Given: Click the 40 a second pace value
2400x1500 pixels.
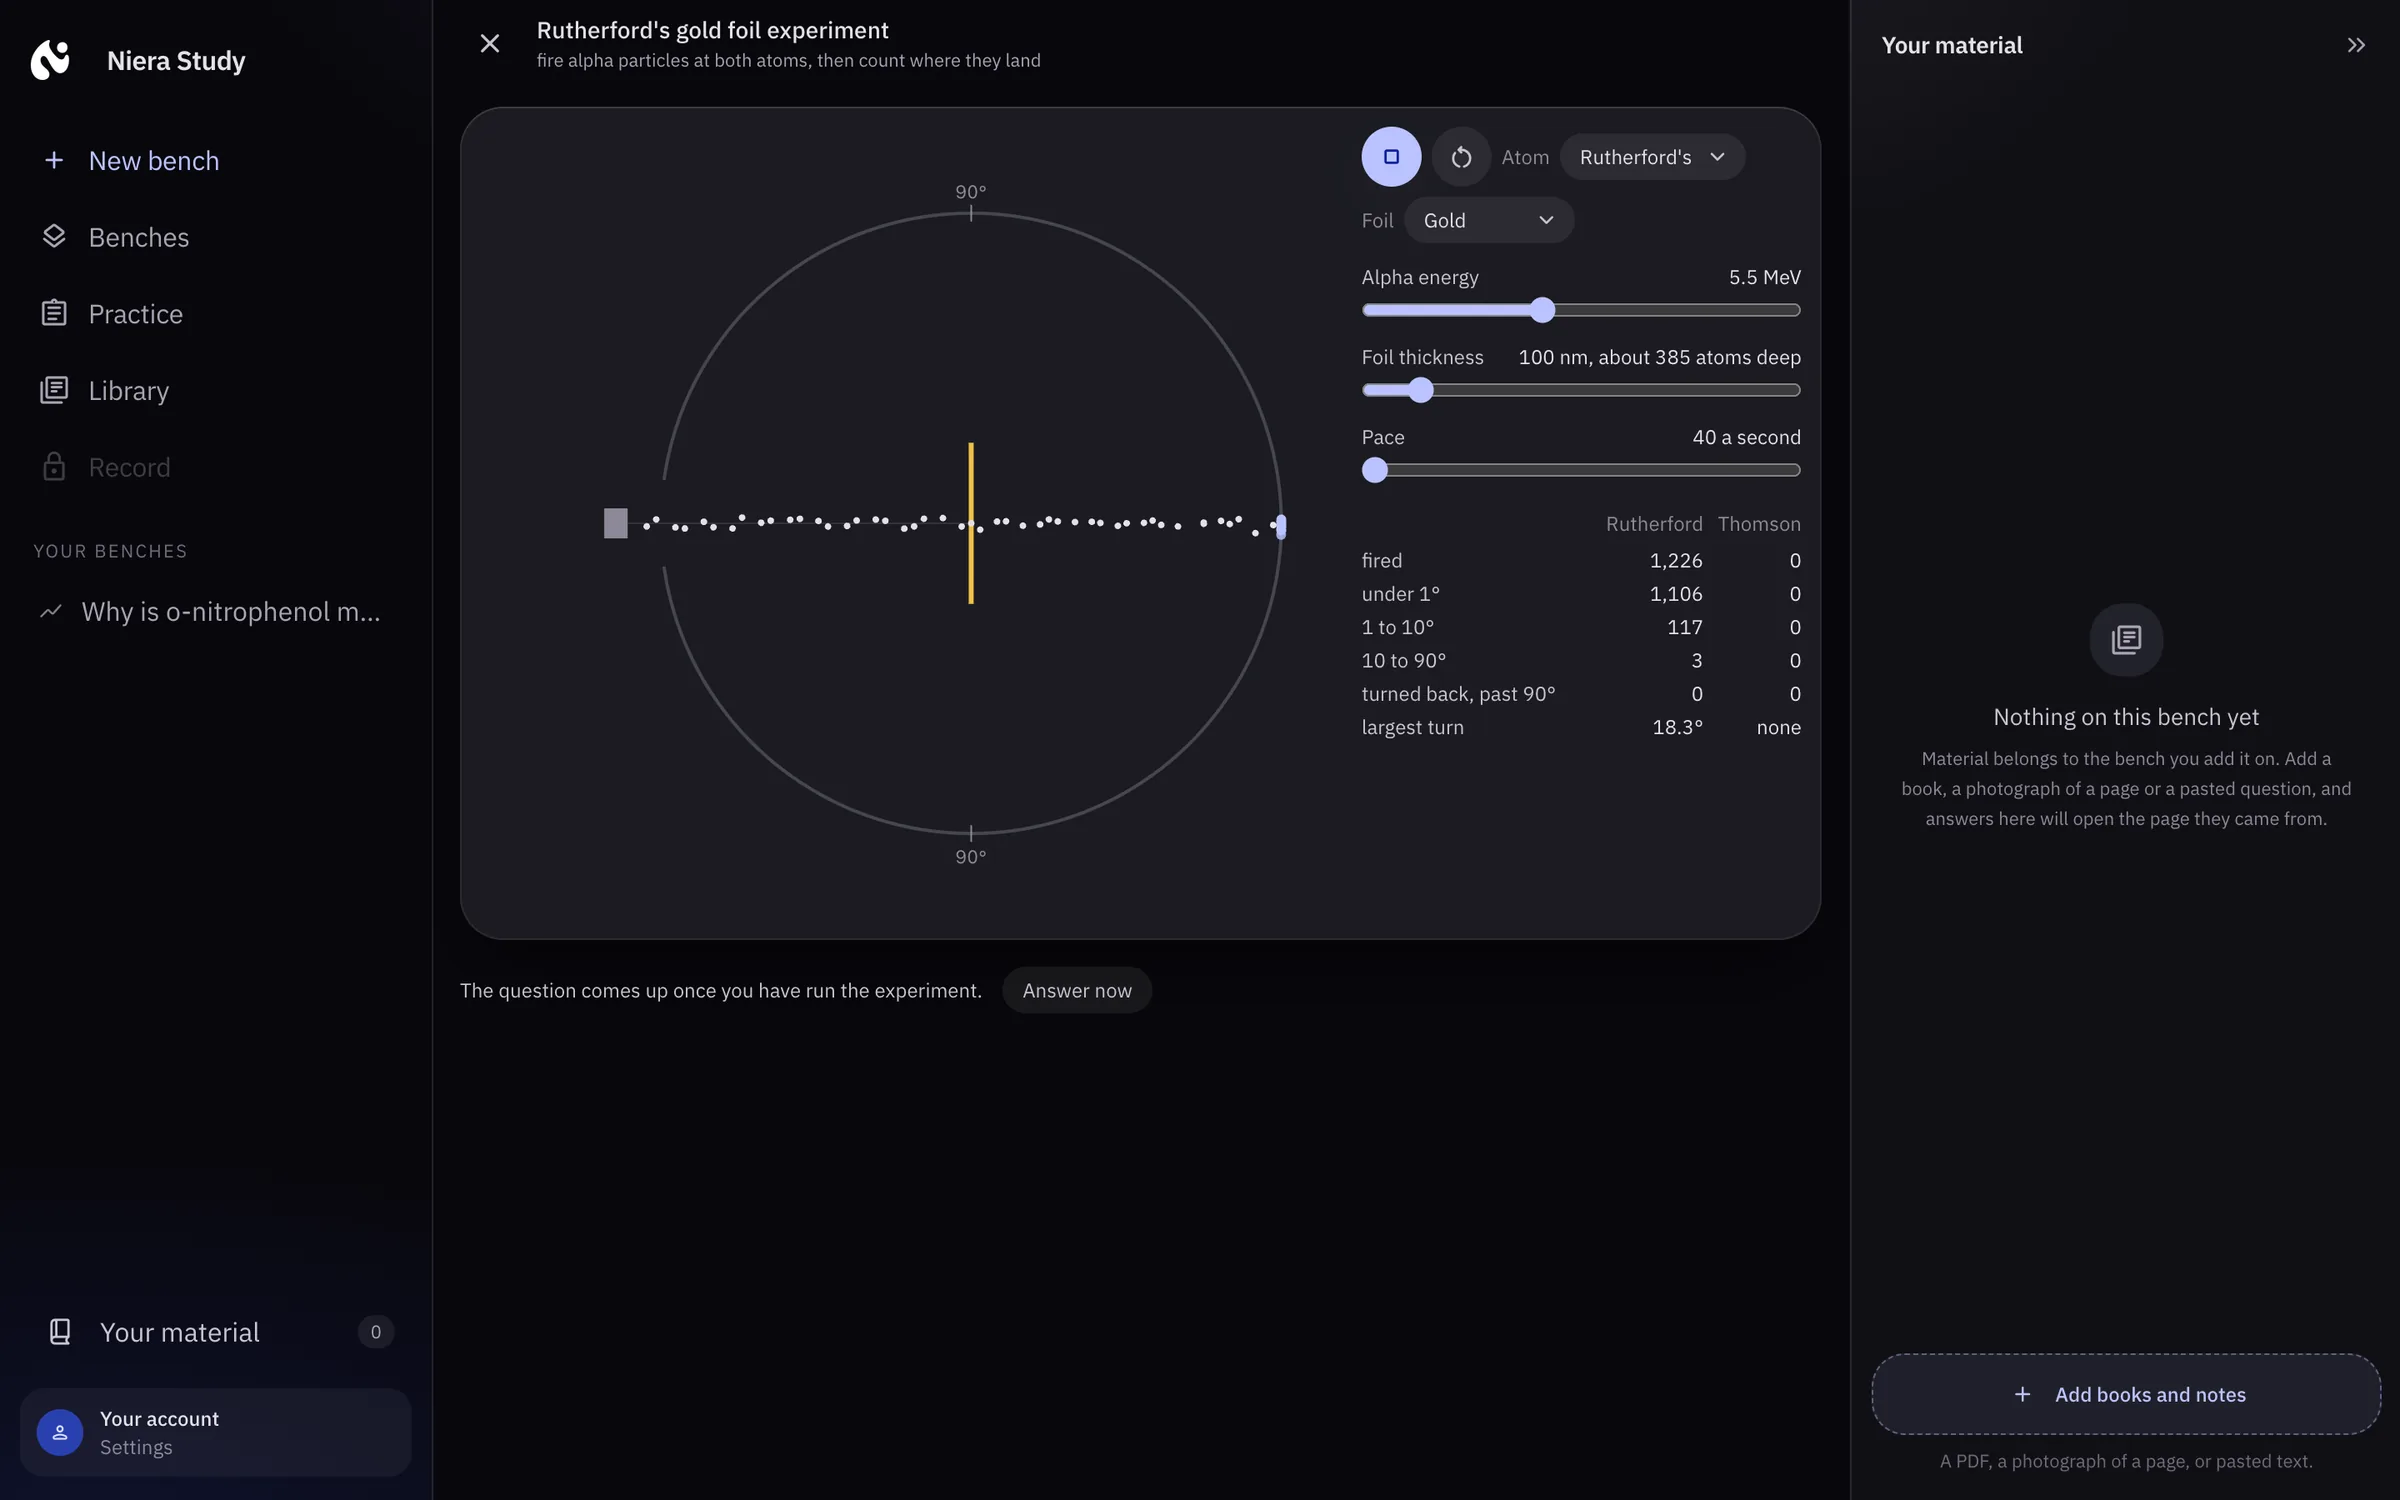Looking at the screenshot, I should point(1746,437).
